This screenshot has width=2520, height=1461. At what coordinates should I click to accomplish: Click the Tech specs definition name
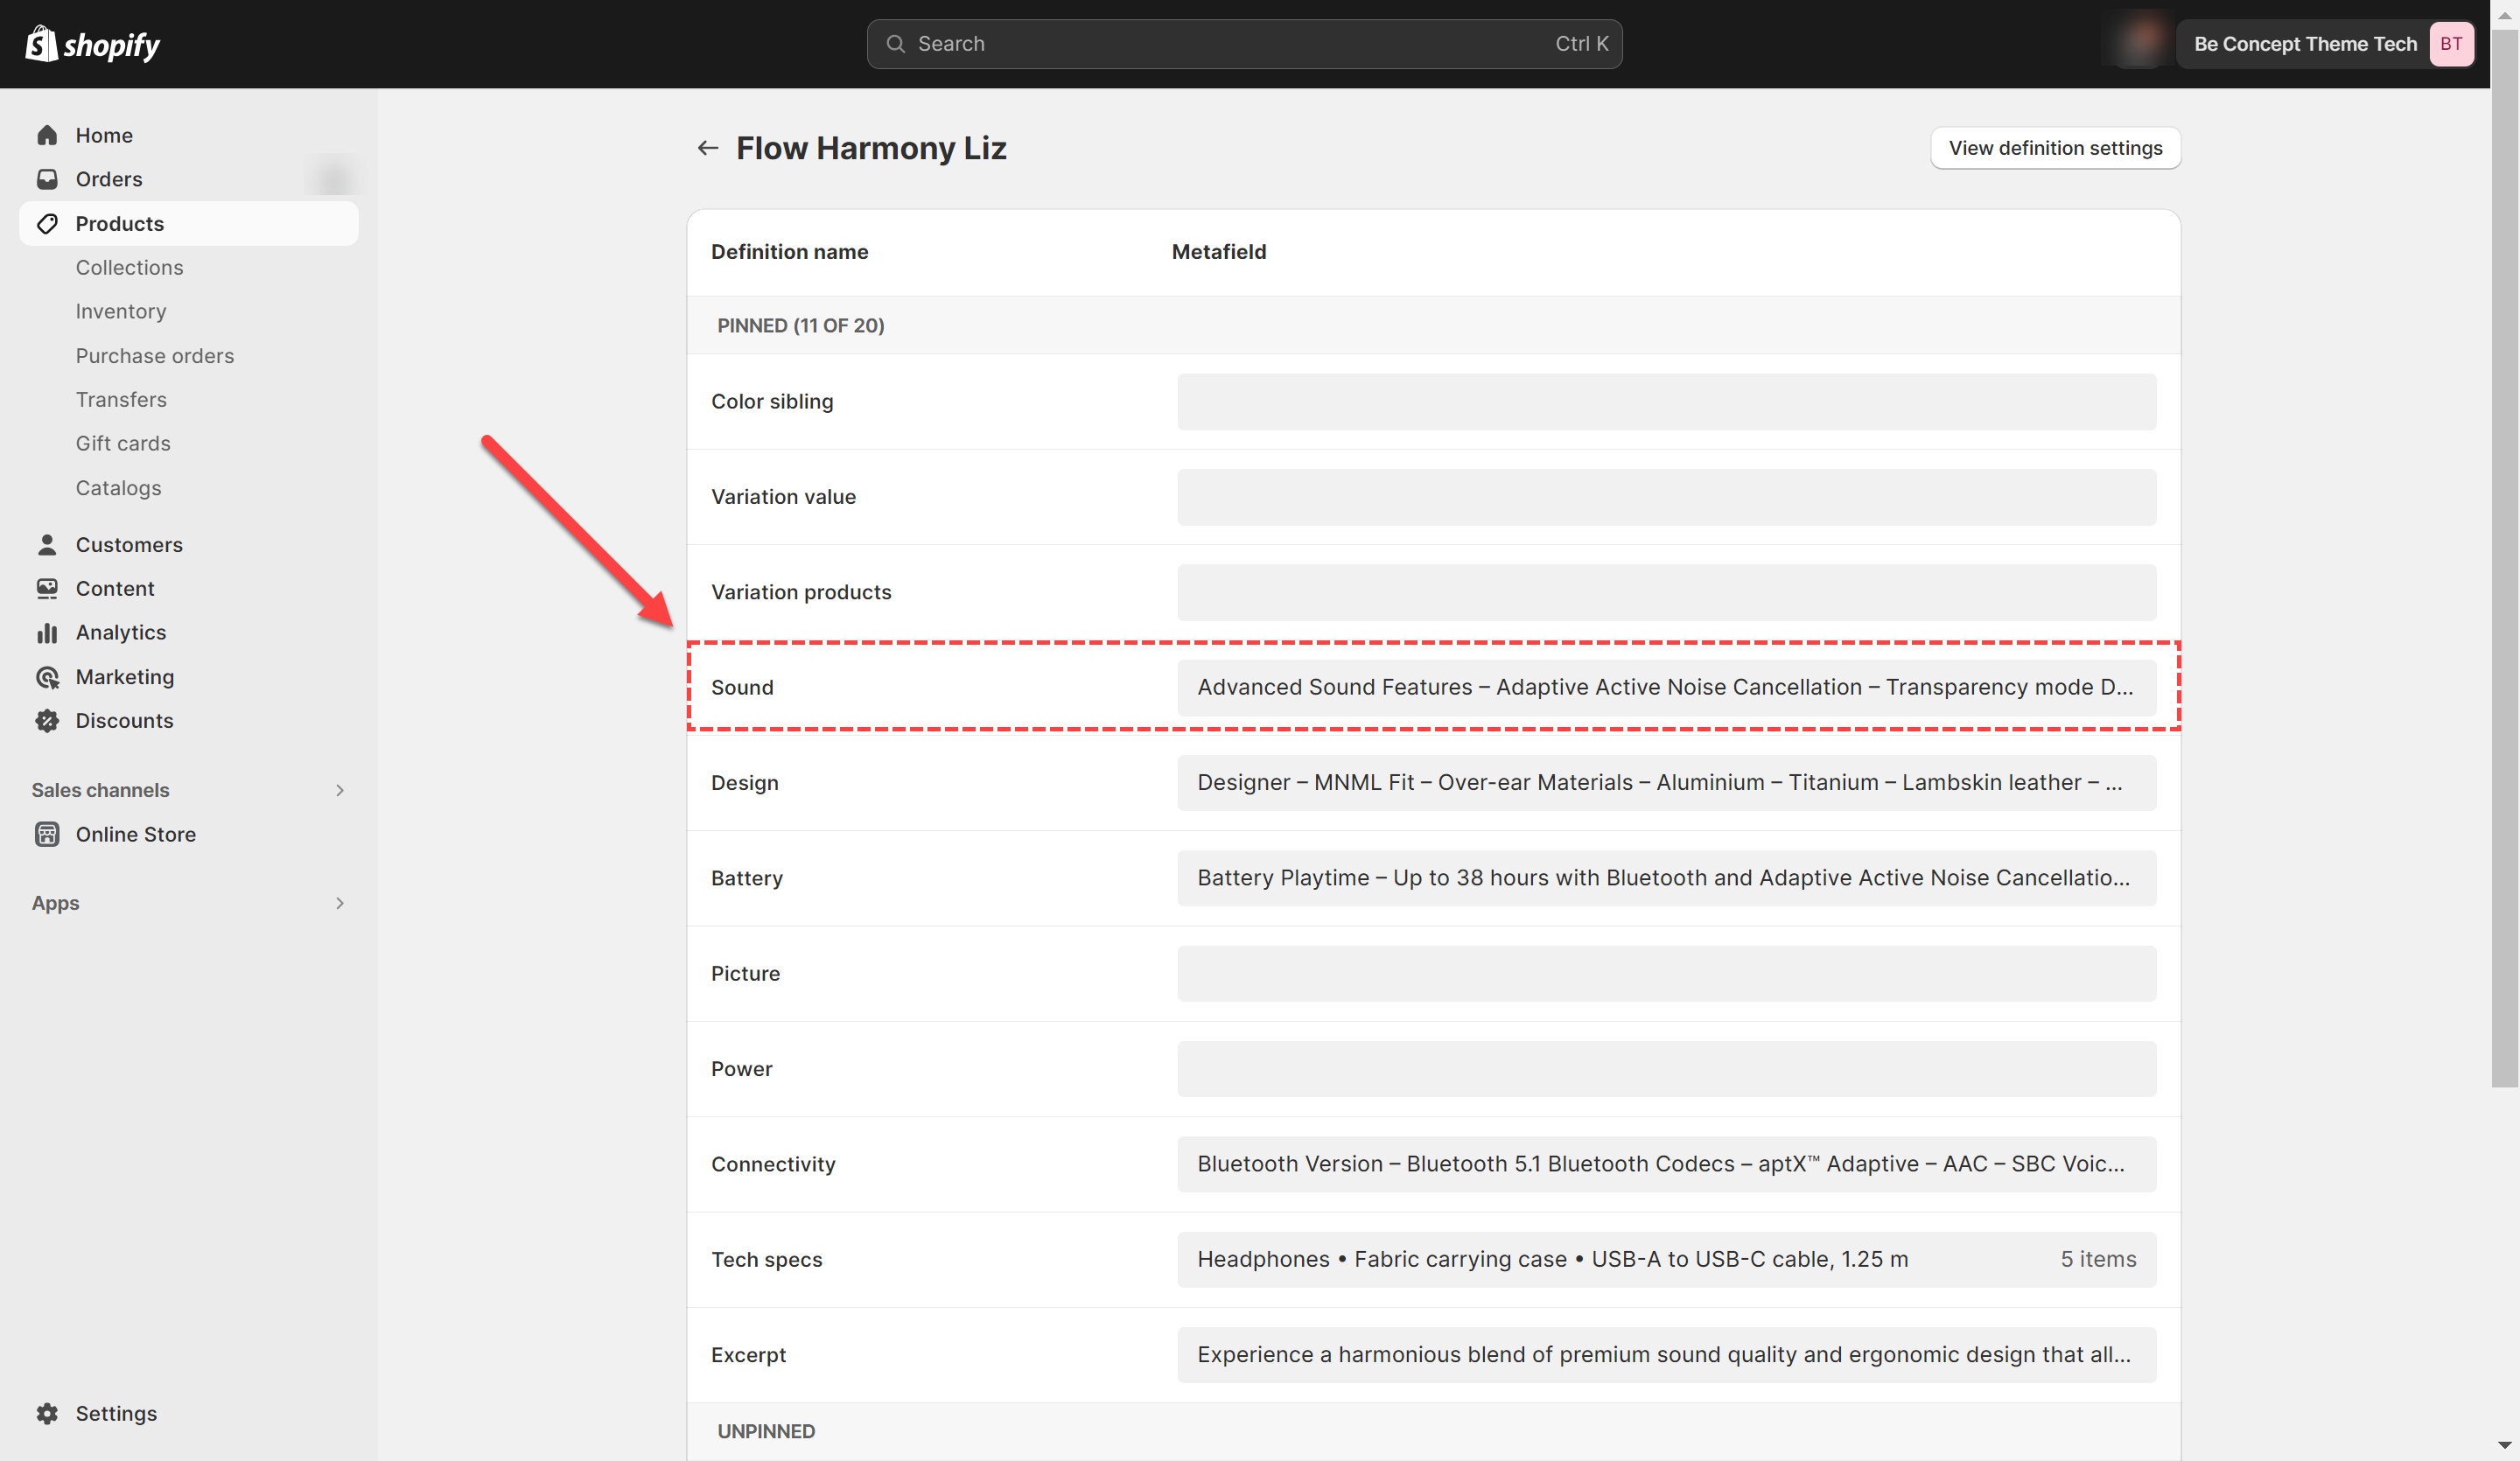[767, 1259]
